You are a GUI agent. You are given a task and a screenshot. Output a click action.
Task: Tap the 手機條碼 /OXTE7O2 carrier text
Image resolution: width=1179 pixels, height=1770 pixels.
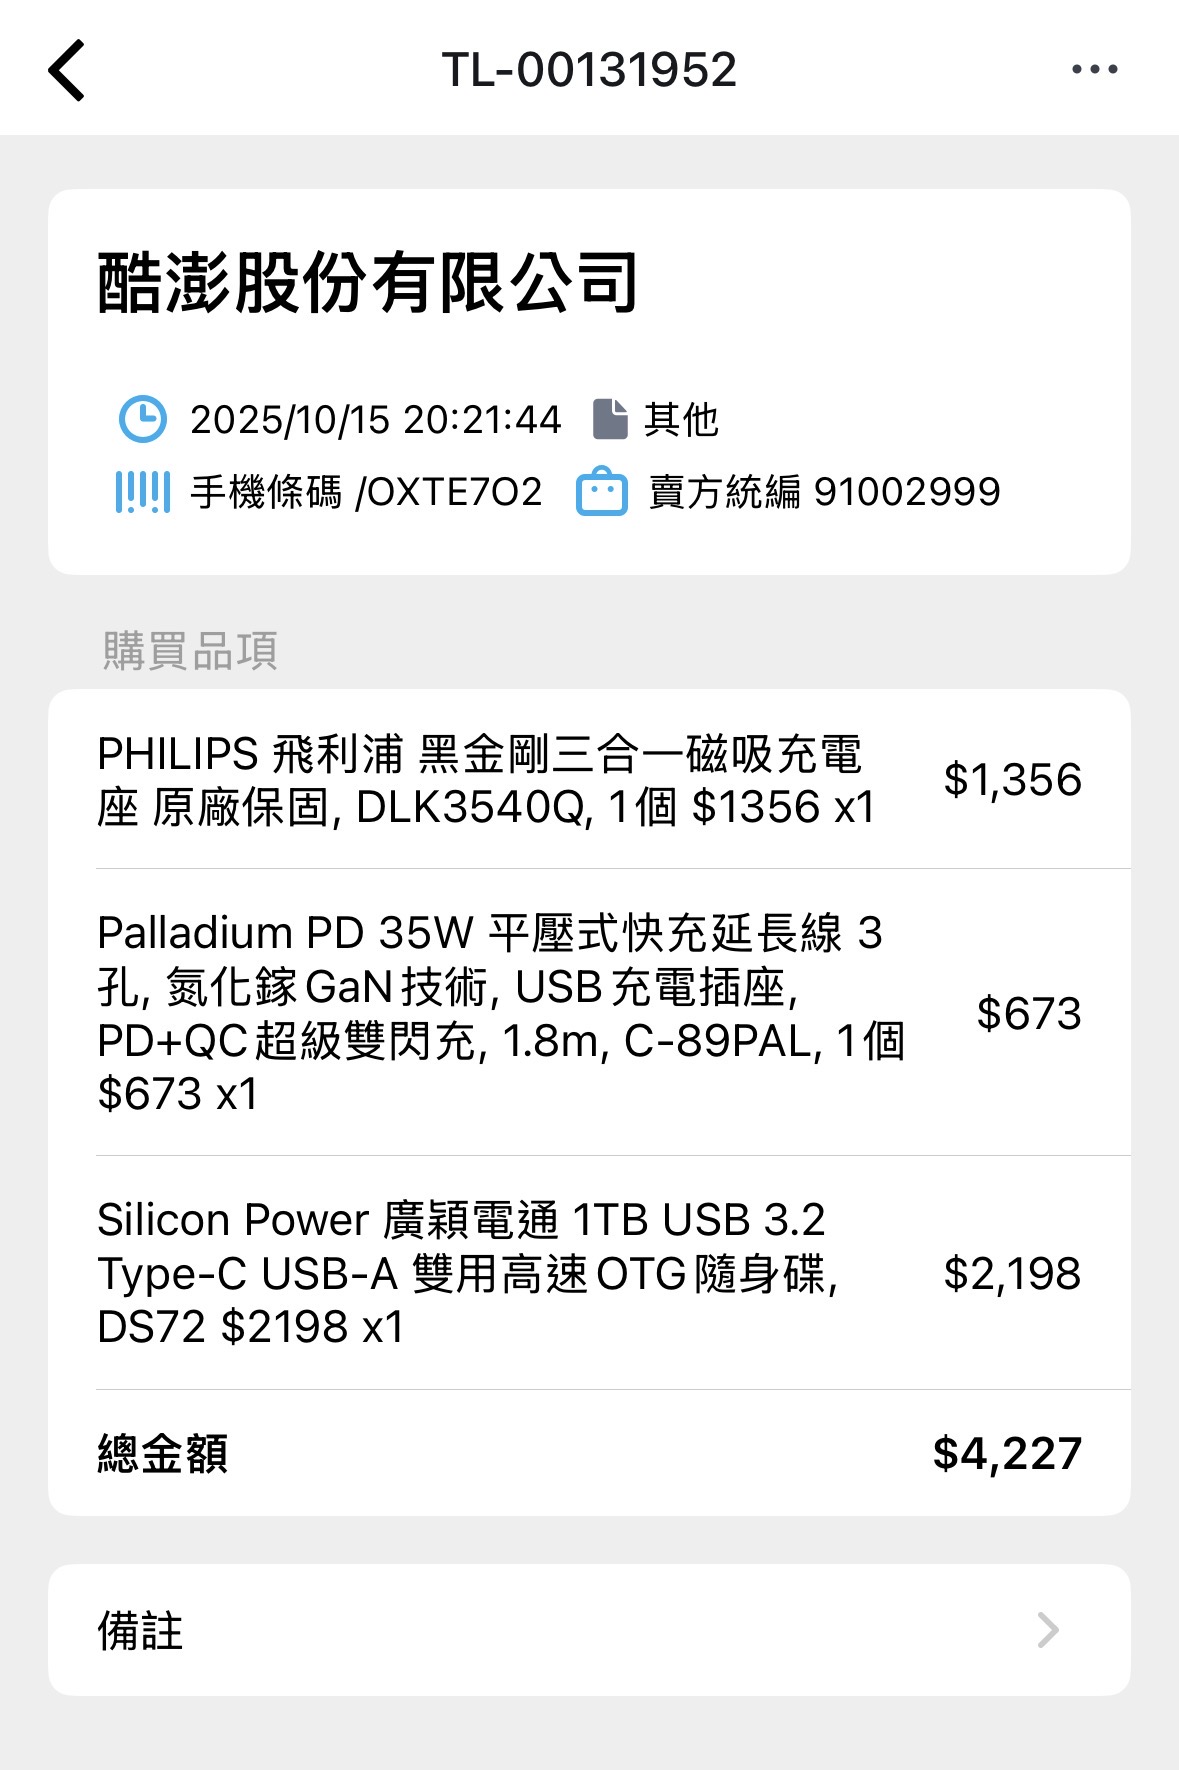click(x=366, y=492)
